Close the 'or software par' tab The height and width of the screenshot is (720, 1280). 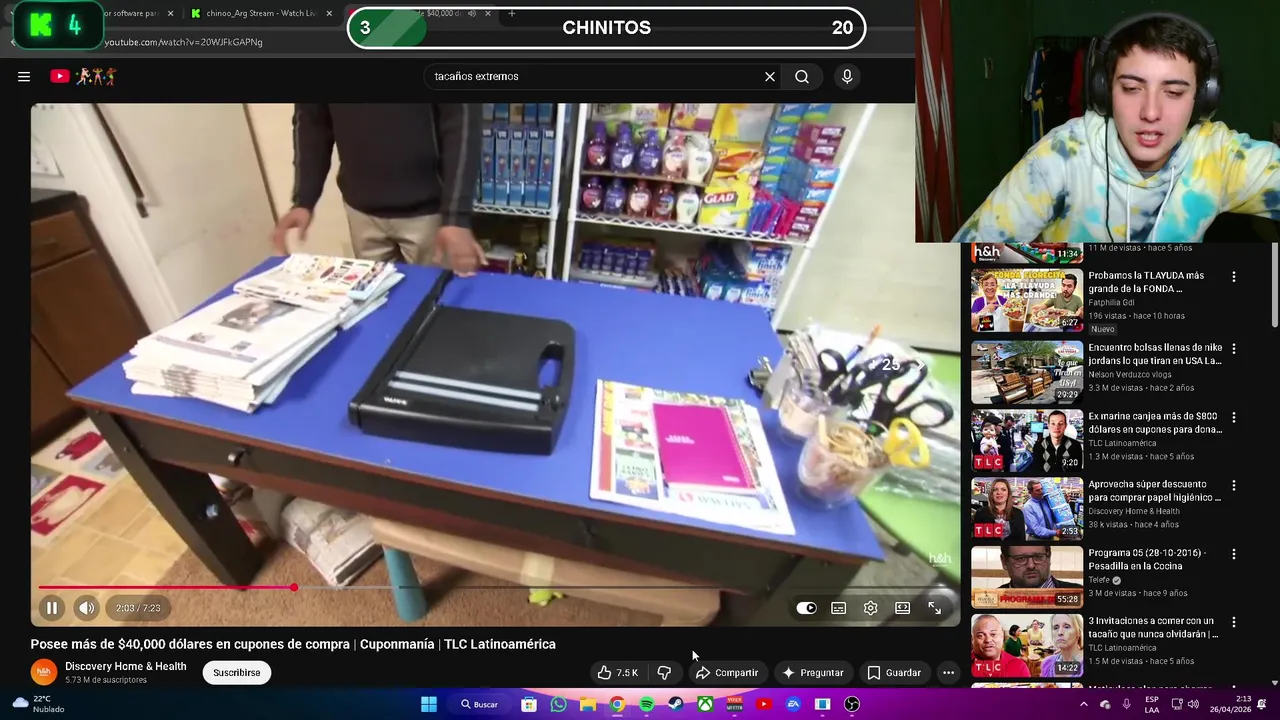point(170,13)
